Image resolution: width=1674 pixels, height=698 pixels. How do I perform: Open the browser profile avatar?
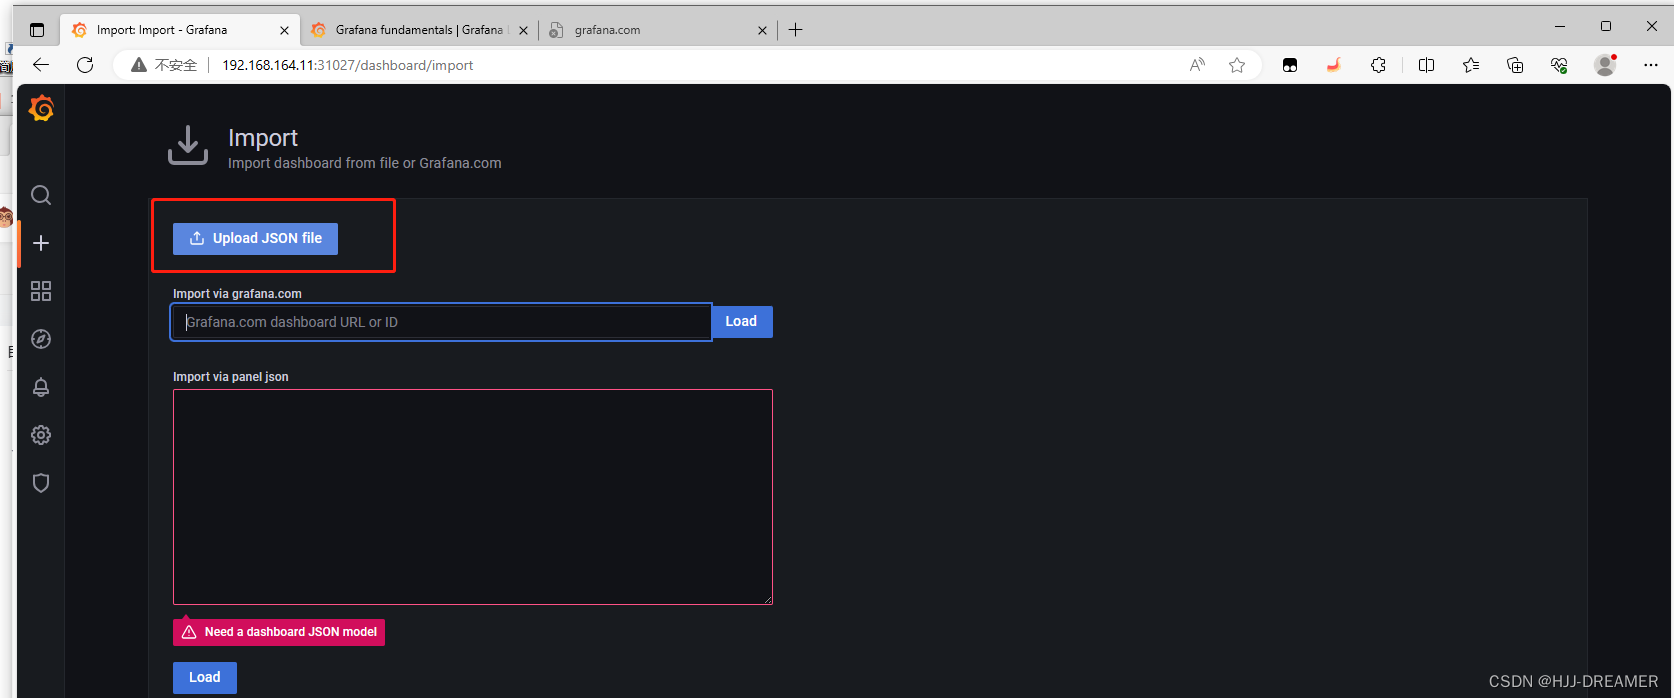pos(1605,65)
